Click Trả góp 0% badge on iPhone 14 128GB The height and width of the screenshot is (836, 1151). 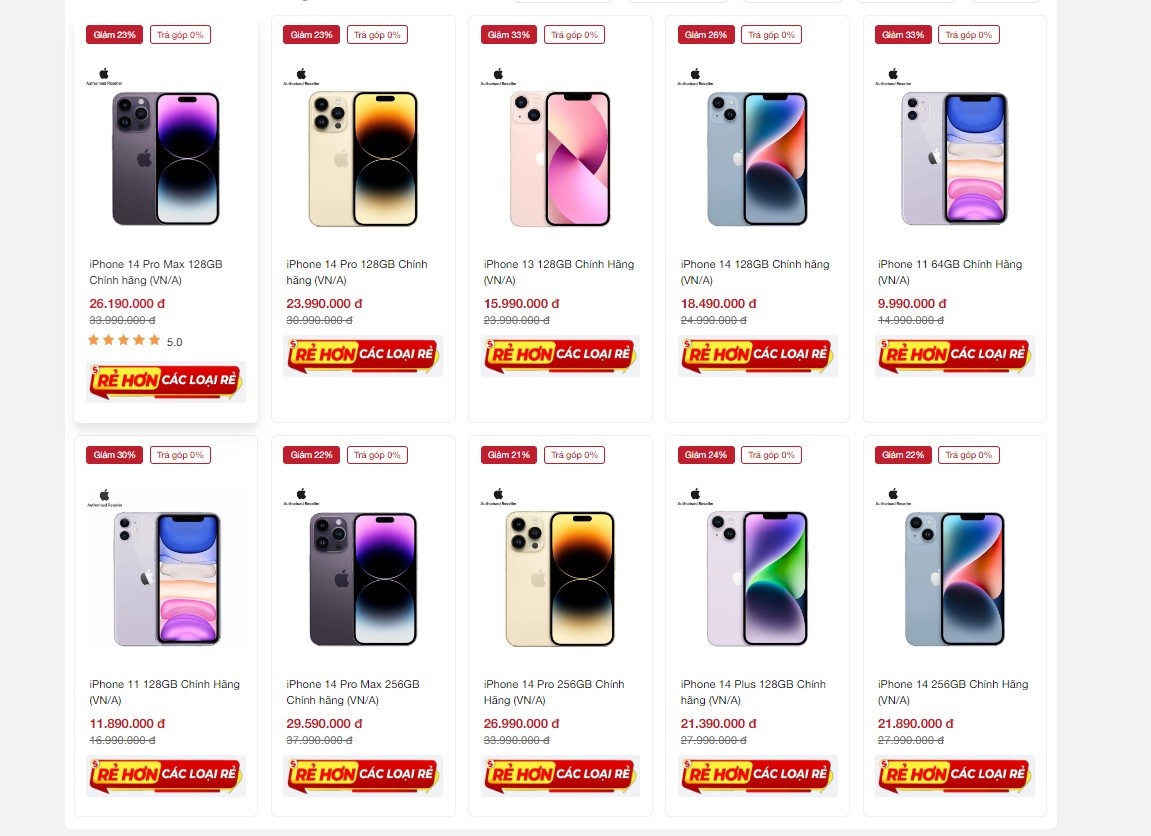point(771,35)
